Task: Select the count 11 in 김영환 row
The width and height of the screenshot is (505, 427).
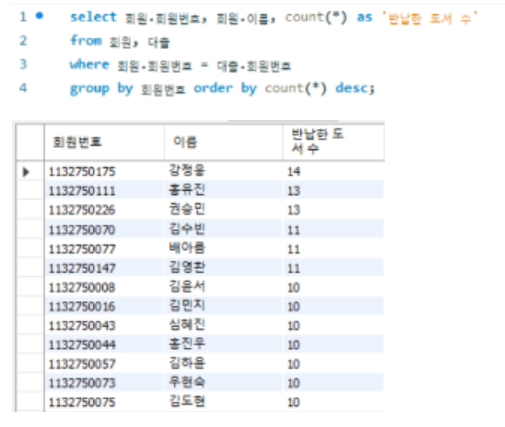Action: [x=334, y=268]
